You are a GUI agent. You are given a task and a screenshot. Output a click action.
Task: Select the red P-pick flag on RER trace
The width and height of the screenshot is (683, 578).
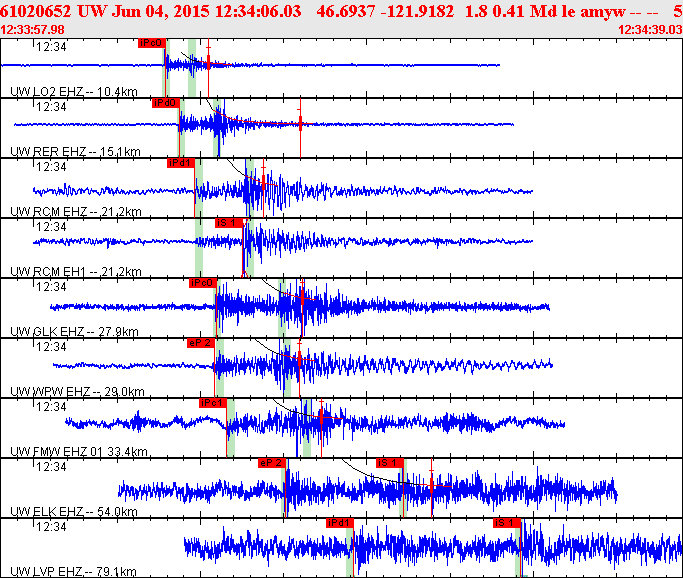165,103
